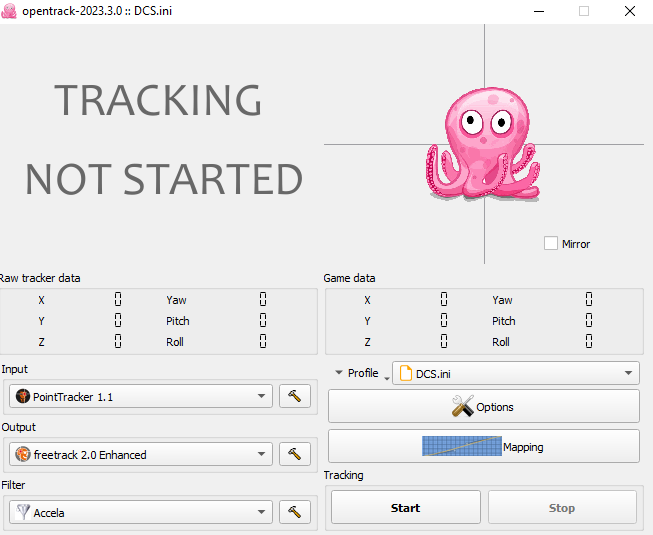Image resolution: width=653 pixels, height=535 pixels.
Task: Enable the Mirror checkbox
Action: point(551,244)
